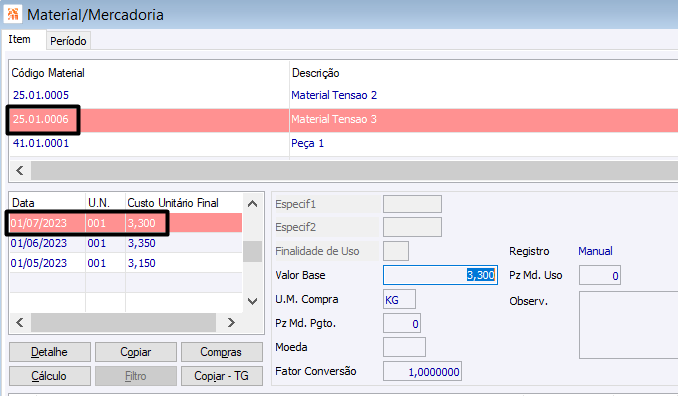The height and width of the screenshot is (396, 678).
Task: Click left arrow of materials horizontal scrollbar
Action: click(20, 170)
